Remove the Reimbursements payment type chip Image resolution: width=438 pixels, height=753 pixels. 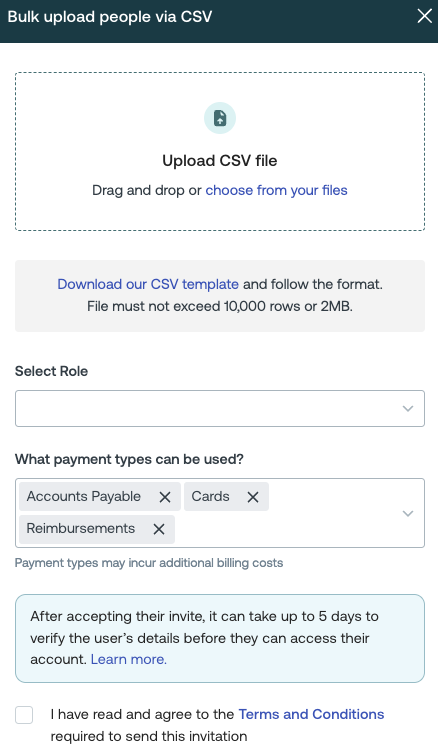[159, 529]
